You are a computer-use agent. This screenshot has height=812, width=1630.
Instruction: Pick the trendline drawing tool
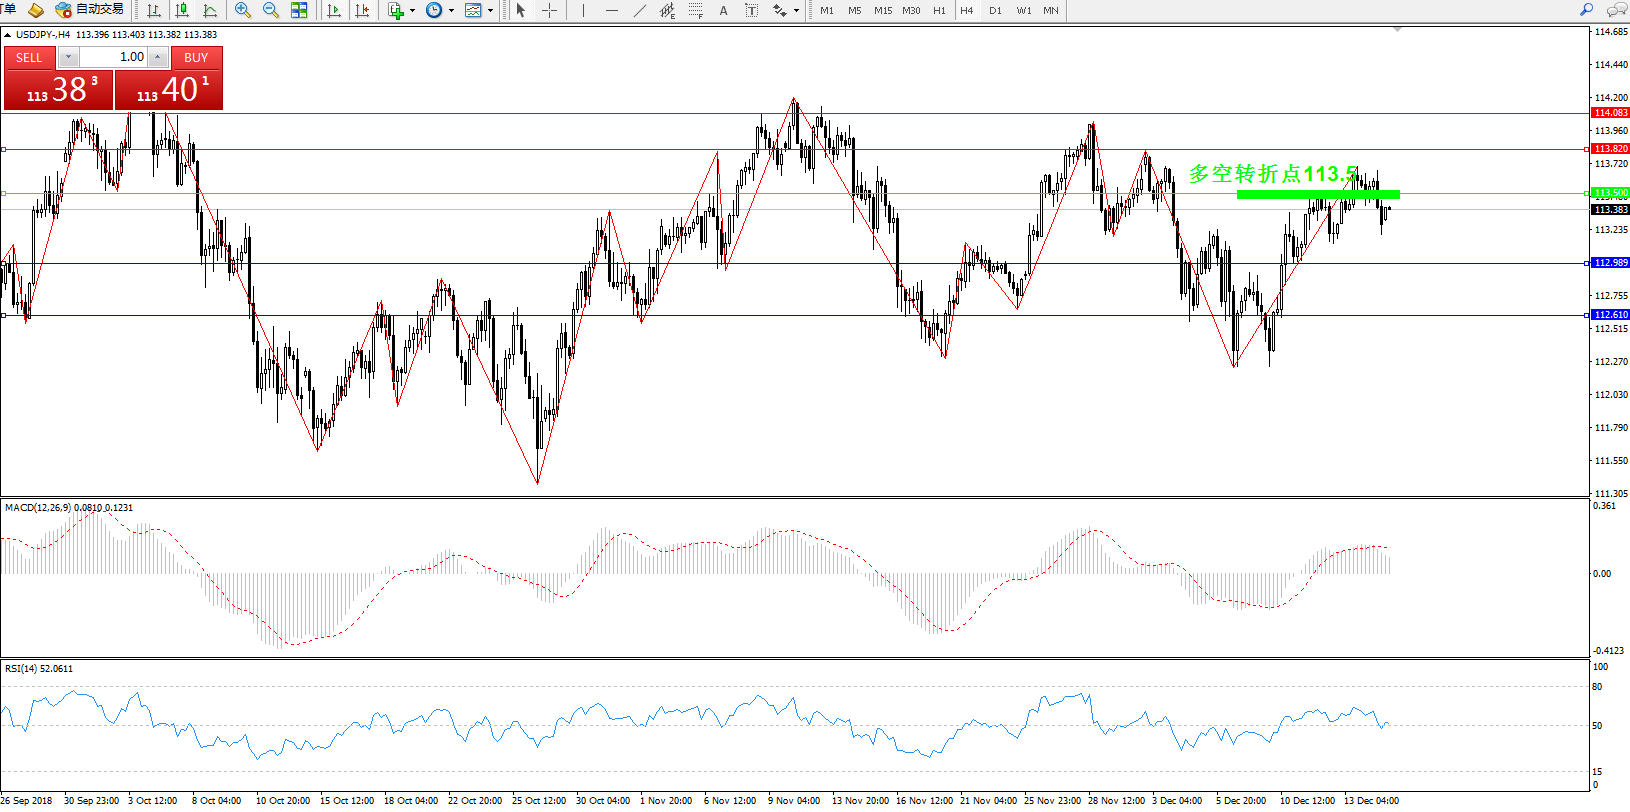point(639,10)
